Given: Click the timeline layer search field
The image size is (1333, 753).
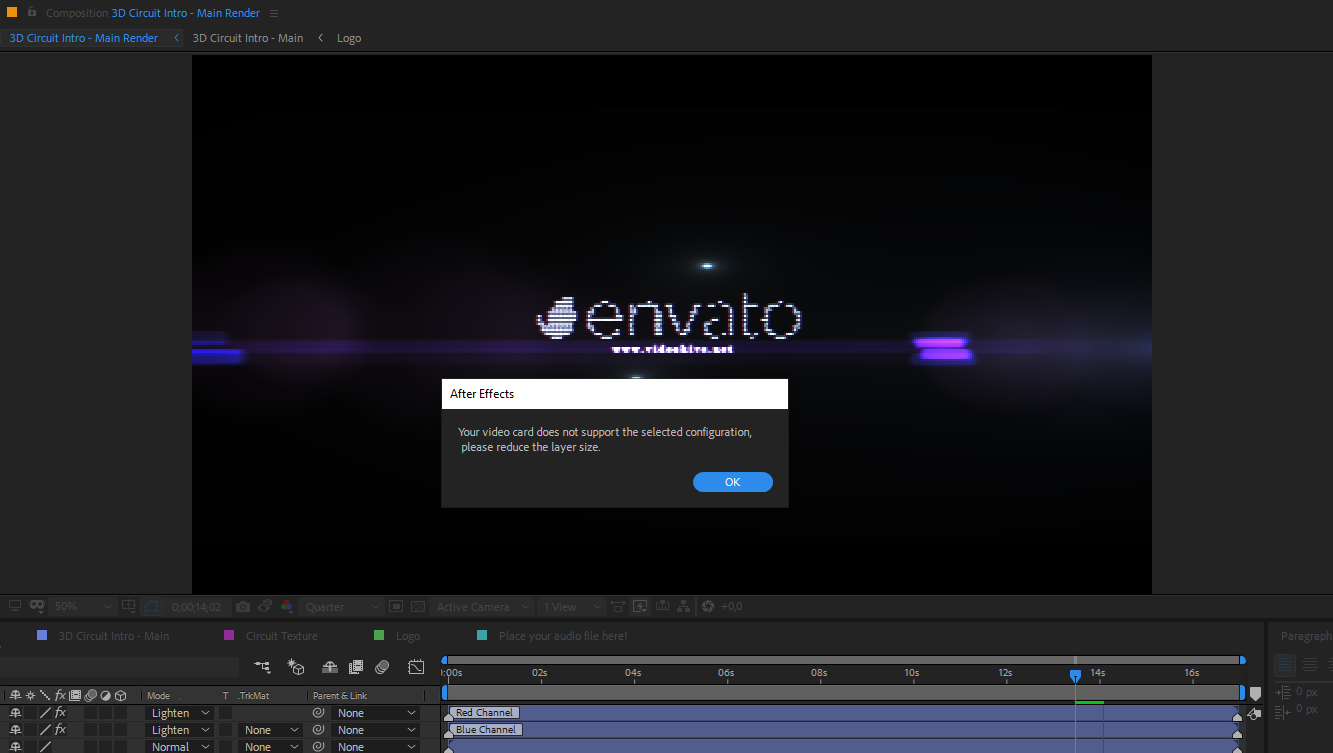Looking at the screenshot, I should 120,667.
